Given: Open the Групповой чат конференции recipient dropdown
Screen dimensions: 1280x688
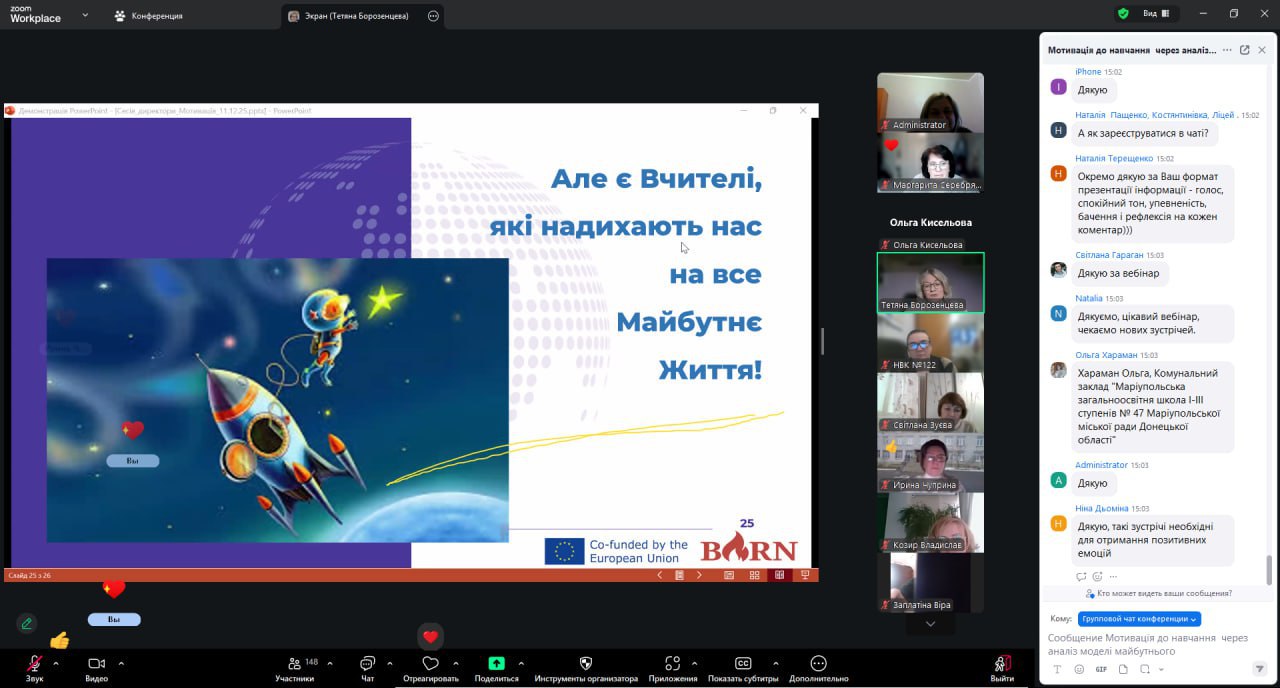Looking at the screenshot, I should pyautogui.click(x=1139, y=619).
